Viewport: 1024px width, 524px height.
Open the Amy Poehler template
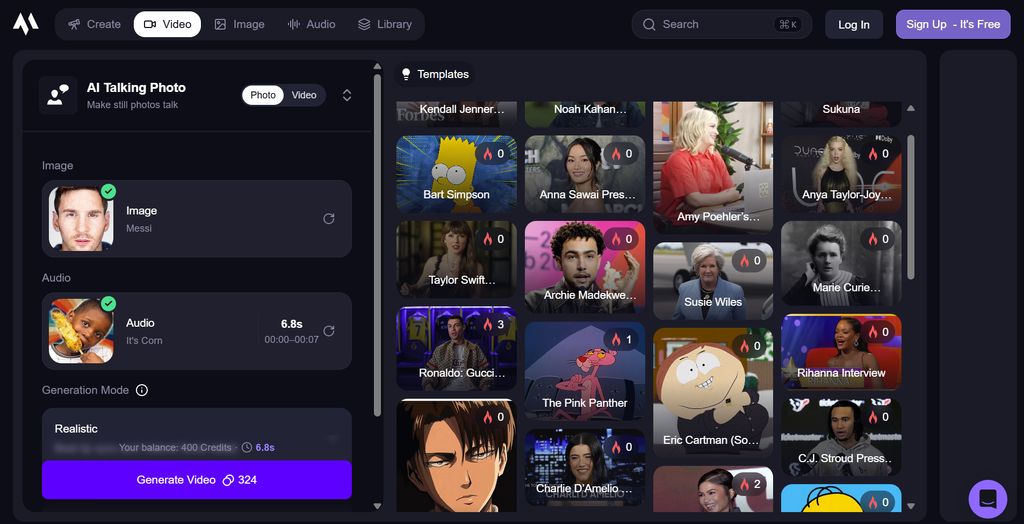point(713,167)
